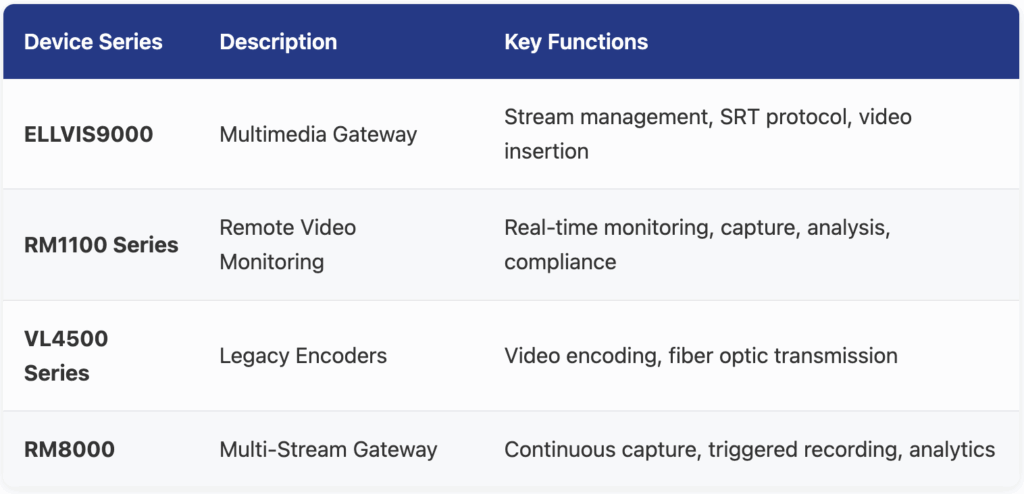Select the Multi-Stream Gateway description

(x=328, y=450)
